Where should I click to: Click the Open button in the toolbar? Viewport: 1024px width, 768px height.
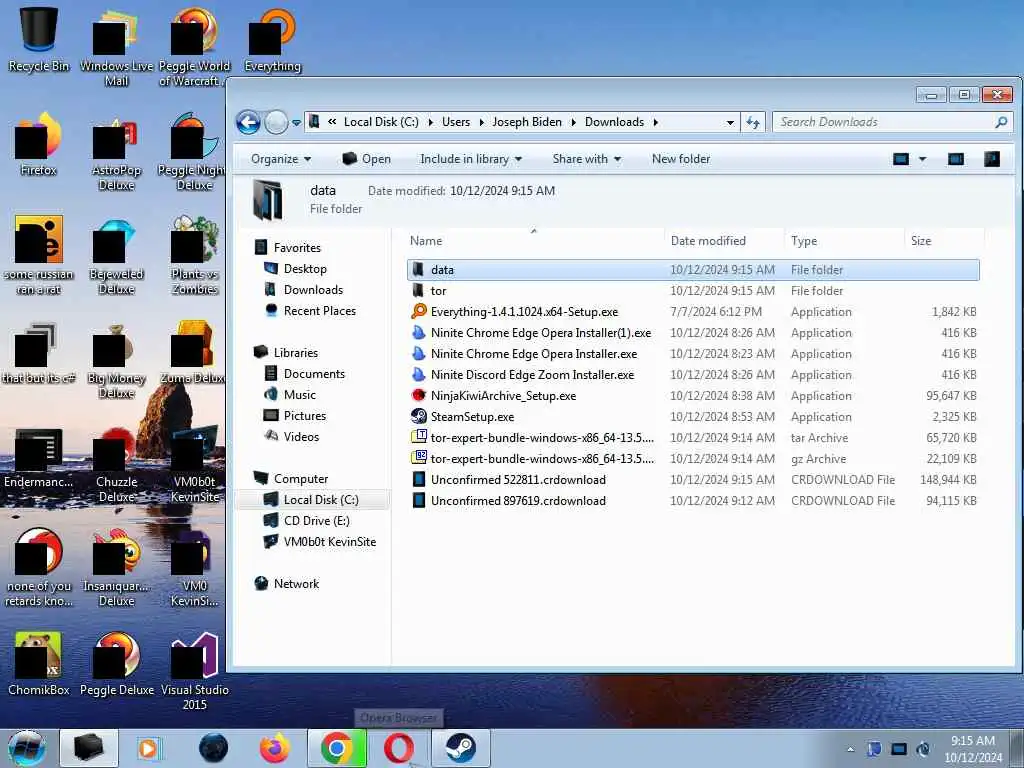coord(366,159)
